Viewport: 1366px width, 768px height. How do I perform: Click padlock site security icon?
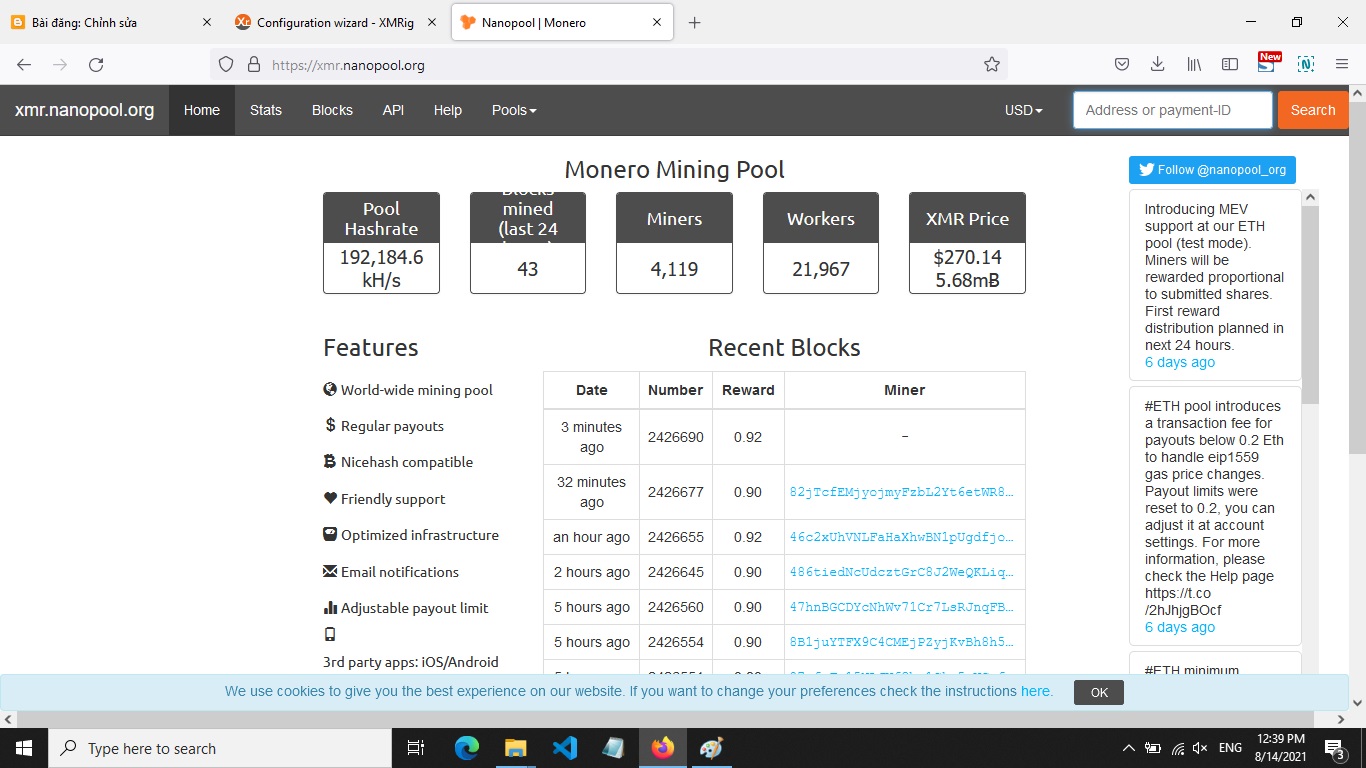[254, 64]
